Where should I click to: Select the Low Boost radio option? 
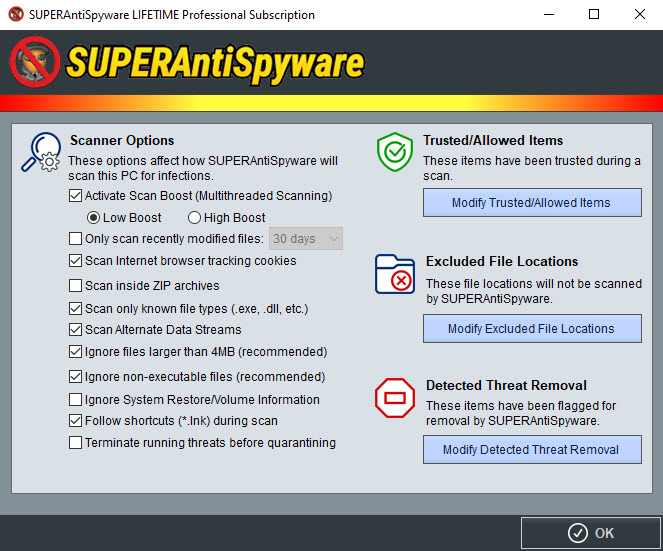click(x=93, y=218)
